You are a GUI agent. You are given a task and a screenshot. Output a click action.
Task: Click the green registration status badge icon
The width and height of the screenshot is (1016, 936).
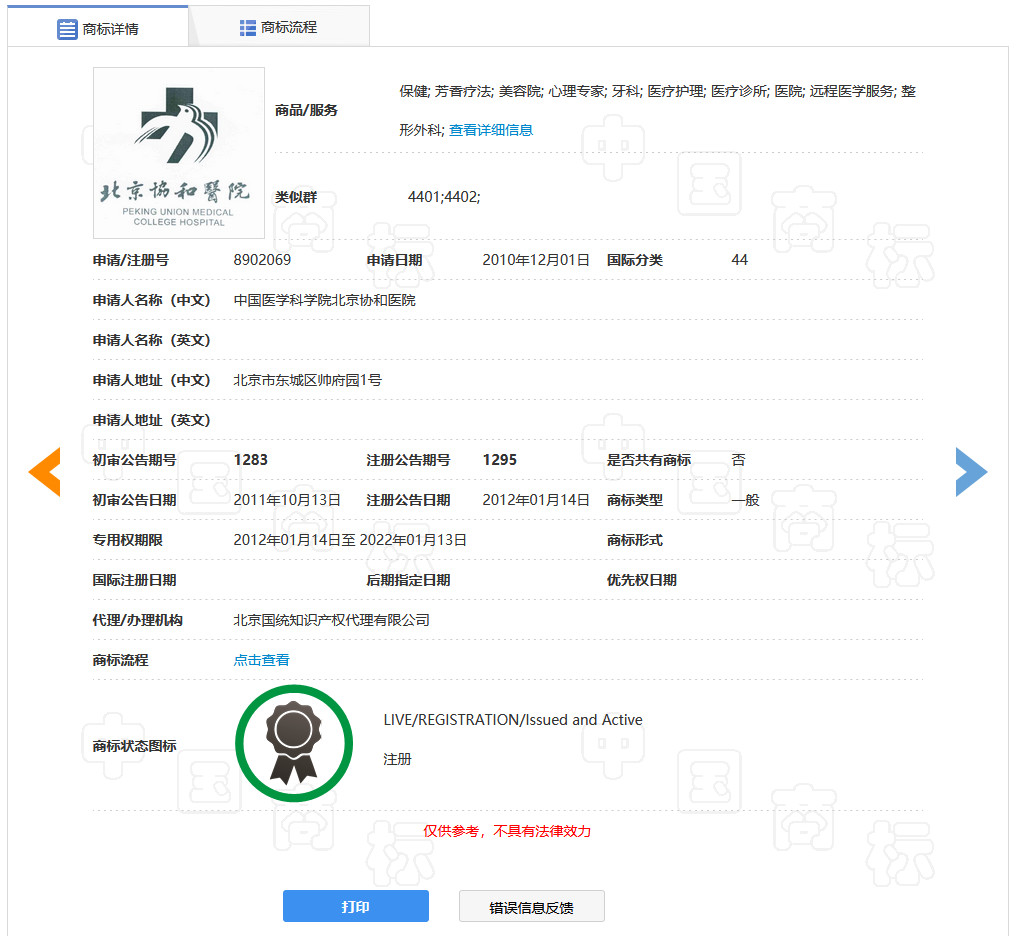pyautogui.click(x=294, y=743)
